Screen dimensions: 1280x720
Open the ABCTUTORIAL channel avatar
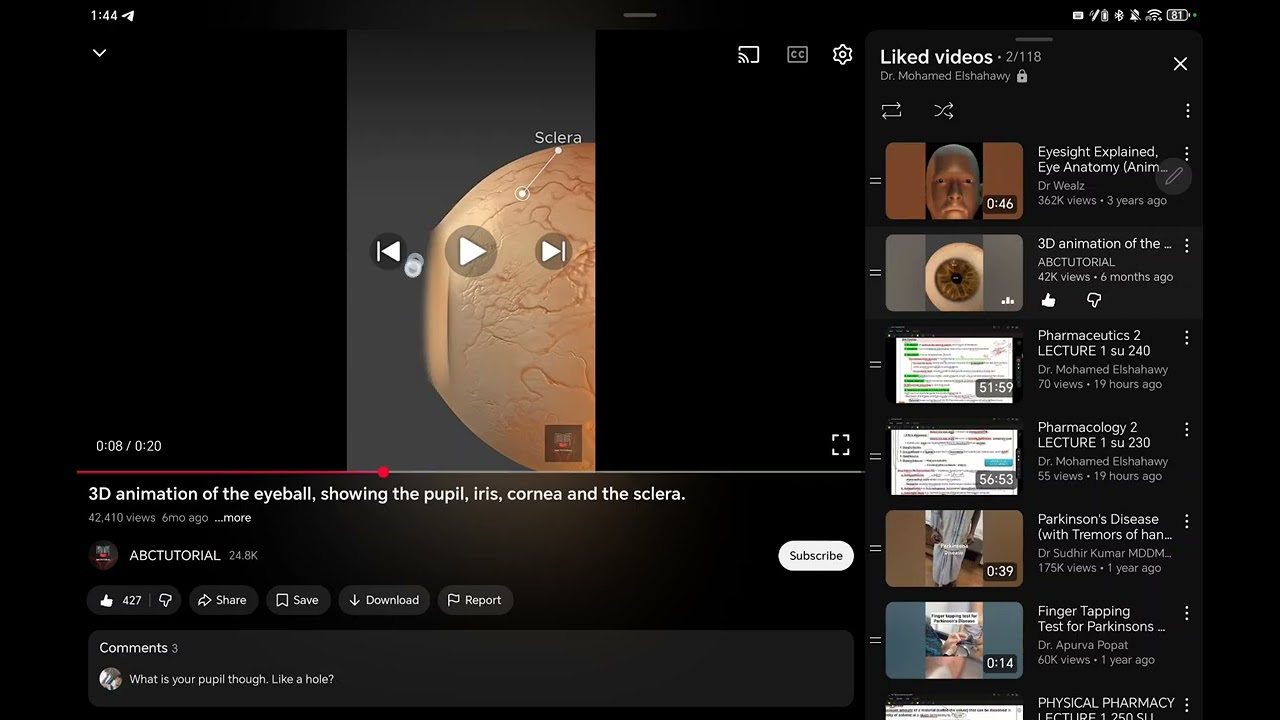(104, 555)
